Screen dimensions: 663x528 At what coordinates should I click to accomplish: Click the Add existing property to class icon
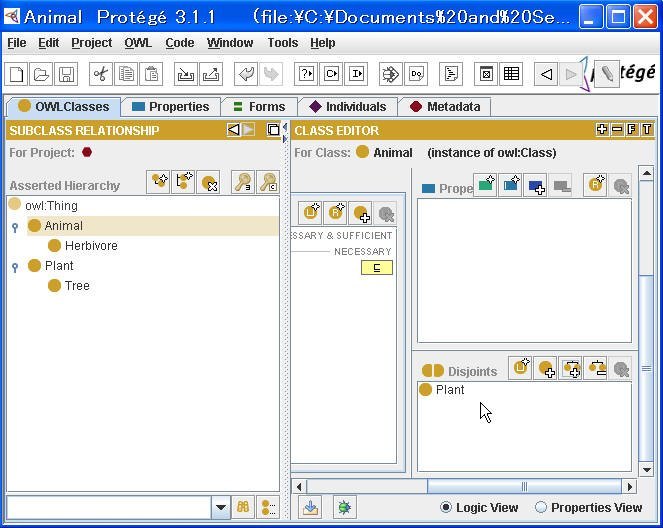point(535,185)
